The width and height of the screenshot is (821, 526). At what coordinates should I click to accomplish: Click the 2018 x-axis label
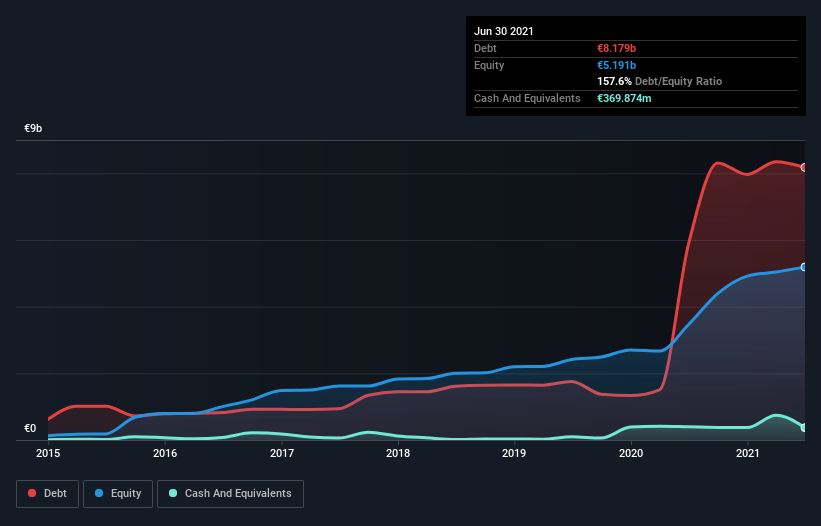[x=398, y=453]
